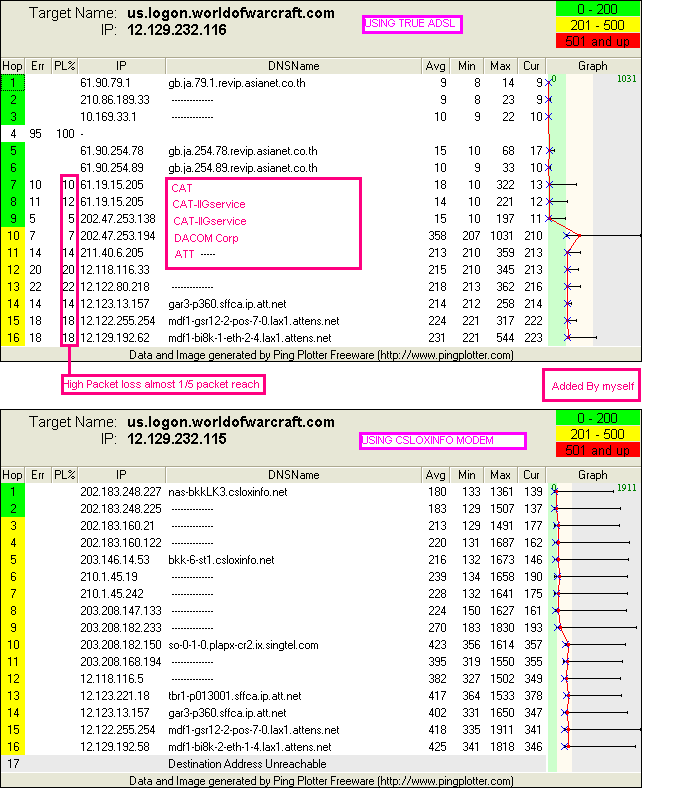Image resolution: width=700 pixels, height=800 pixels.
Task: Click the green 0 - 200 legend in top panel
Action: coord(597,8)
